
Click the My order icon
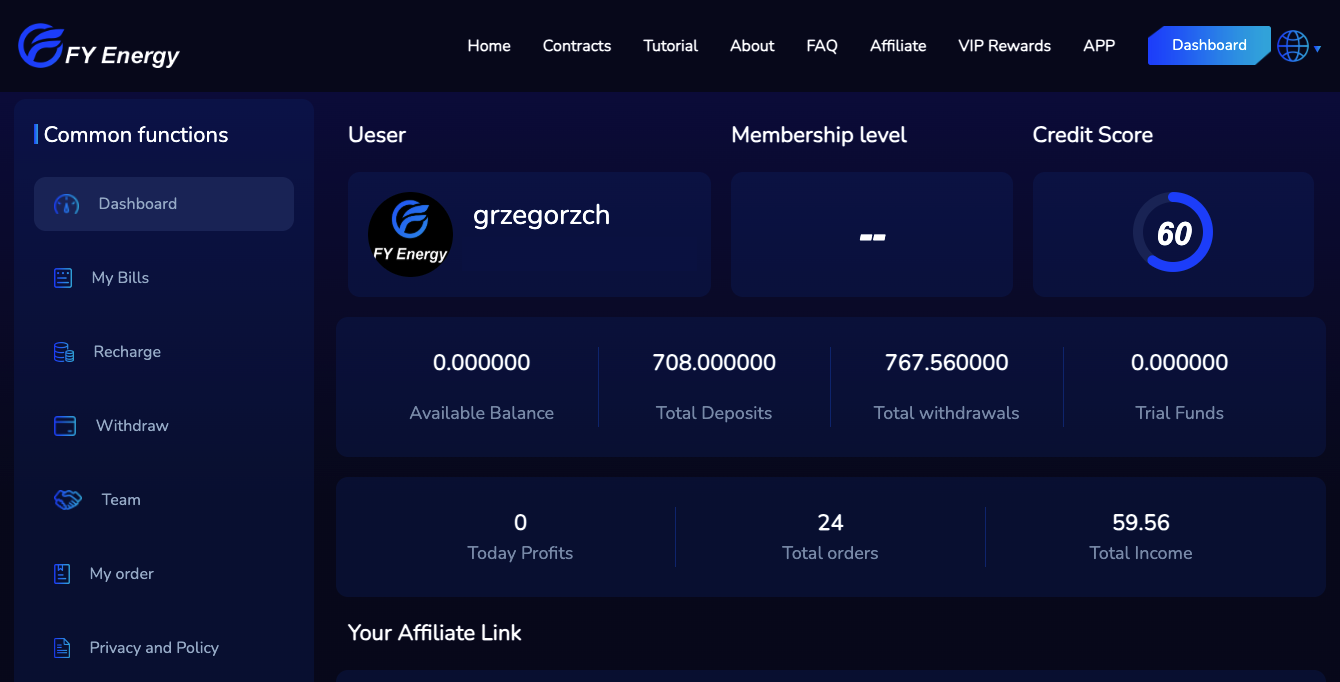pyautogui.click(x=62, y=574)
